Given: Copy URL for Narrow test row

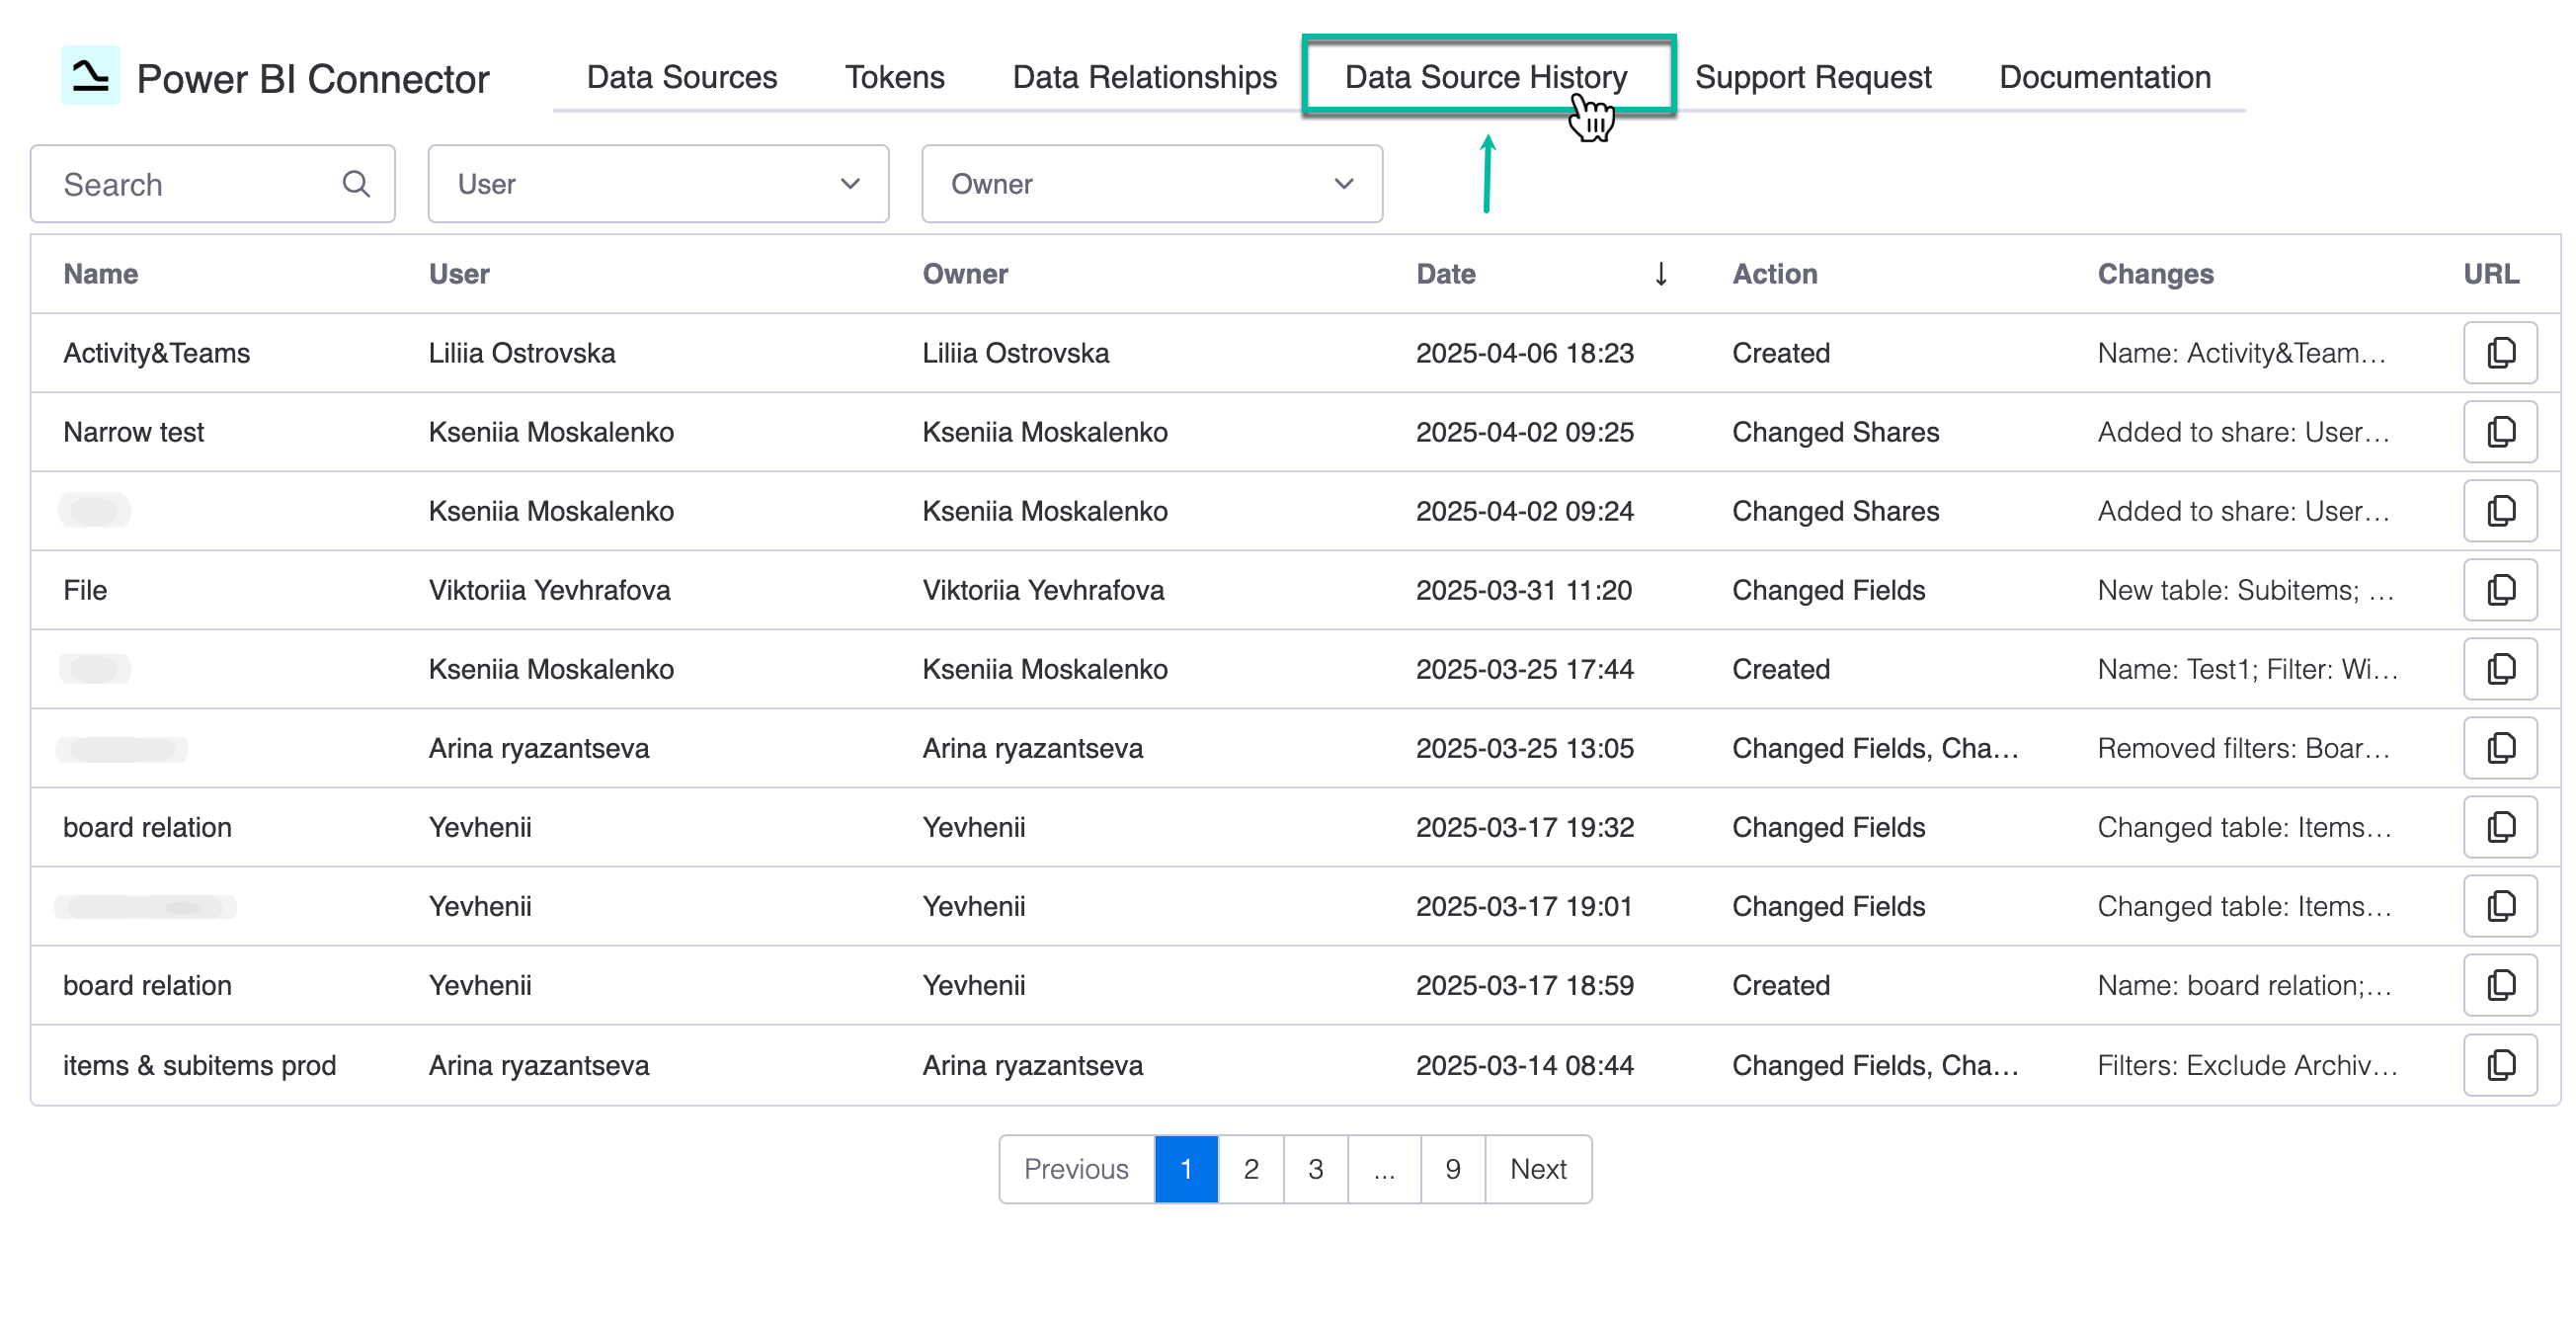Looking at the screenshot, I should click(2499, 432).
